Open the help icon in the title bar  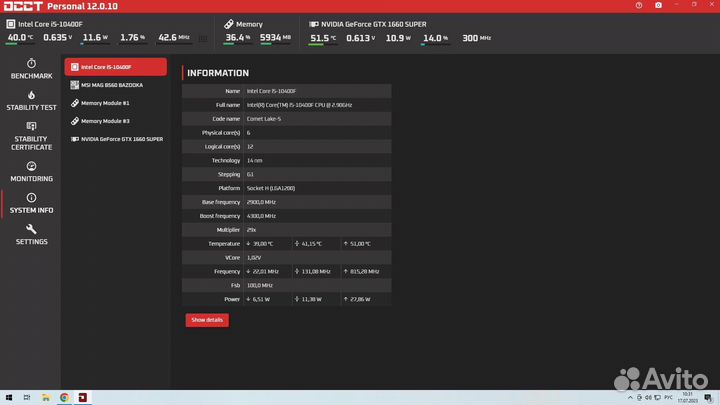639,5
